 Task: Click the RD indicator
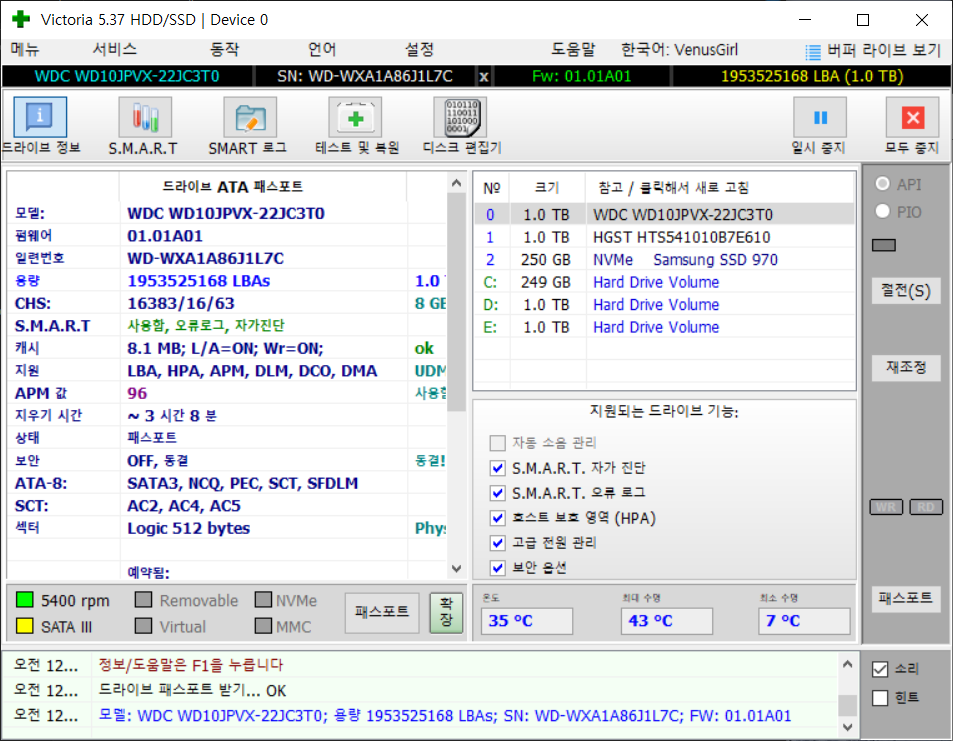tap(926, 507)
